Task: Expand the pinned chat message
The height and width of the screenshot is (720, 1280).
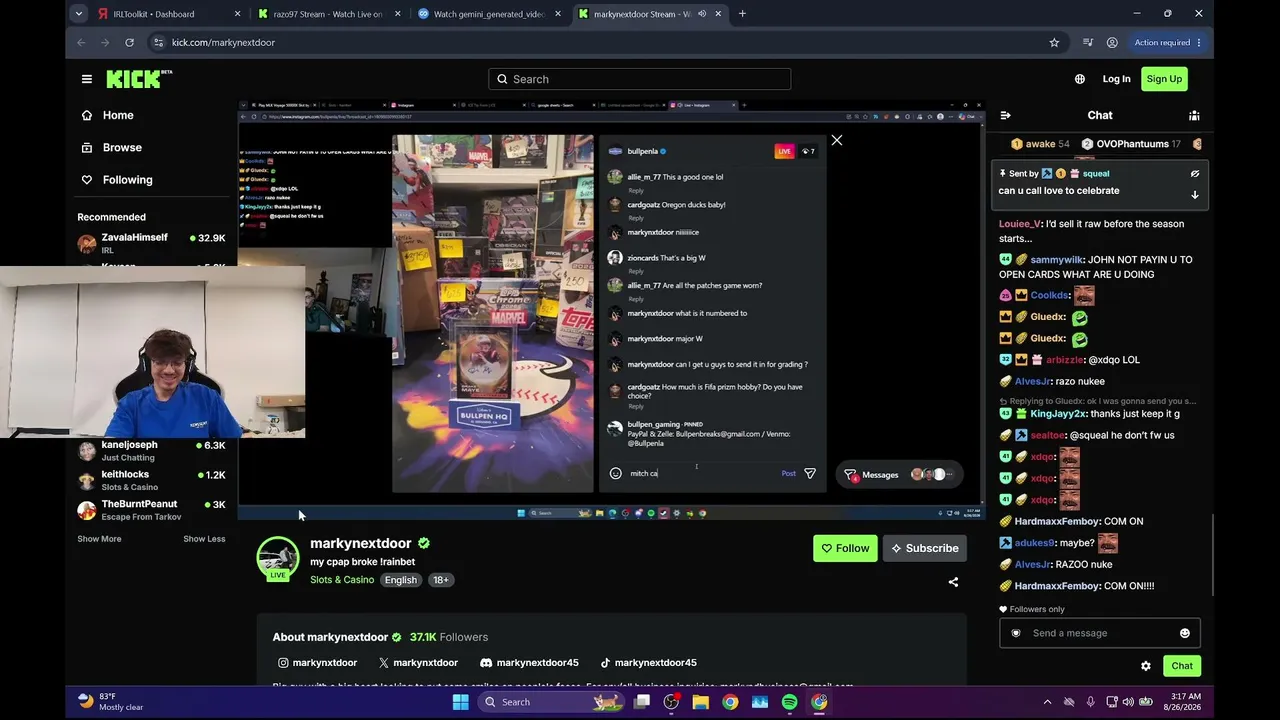Action: pos(1194,195)
